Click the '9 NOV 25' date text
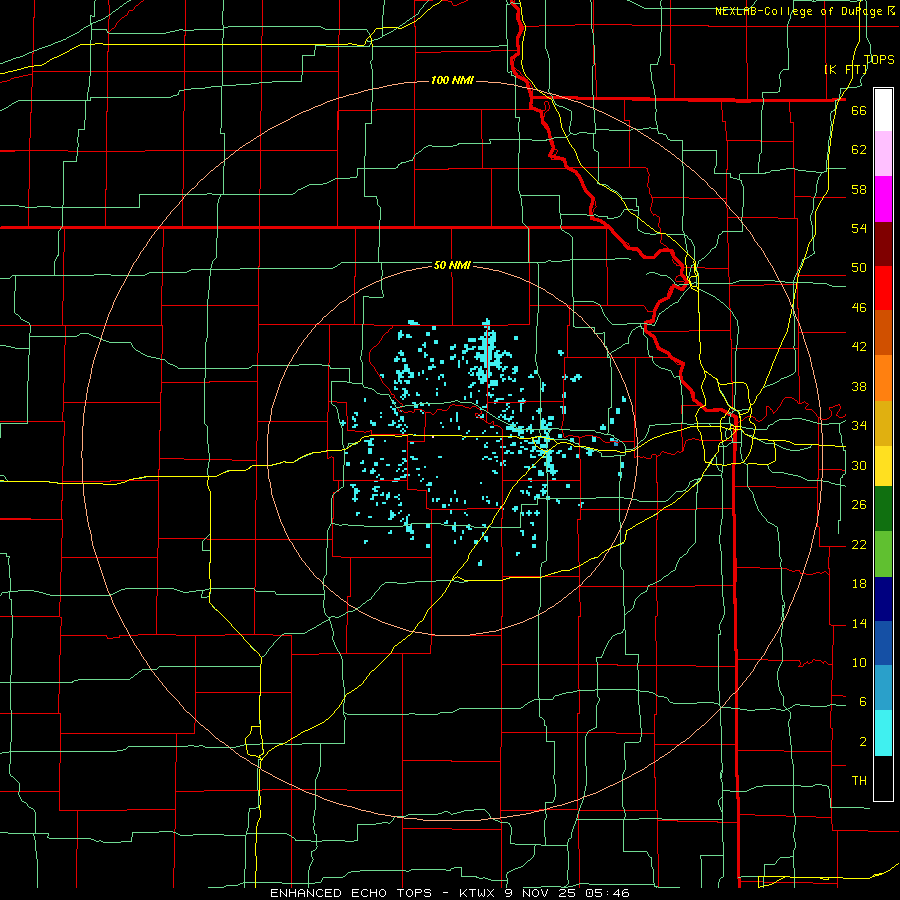Screen dimensions: 900x900 [x=541, y=893]
